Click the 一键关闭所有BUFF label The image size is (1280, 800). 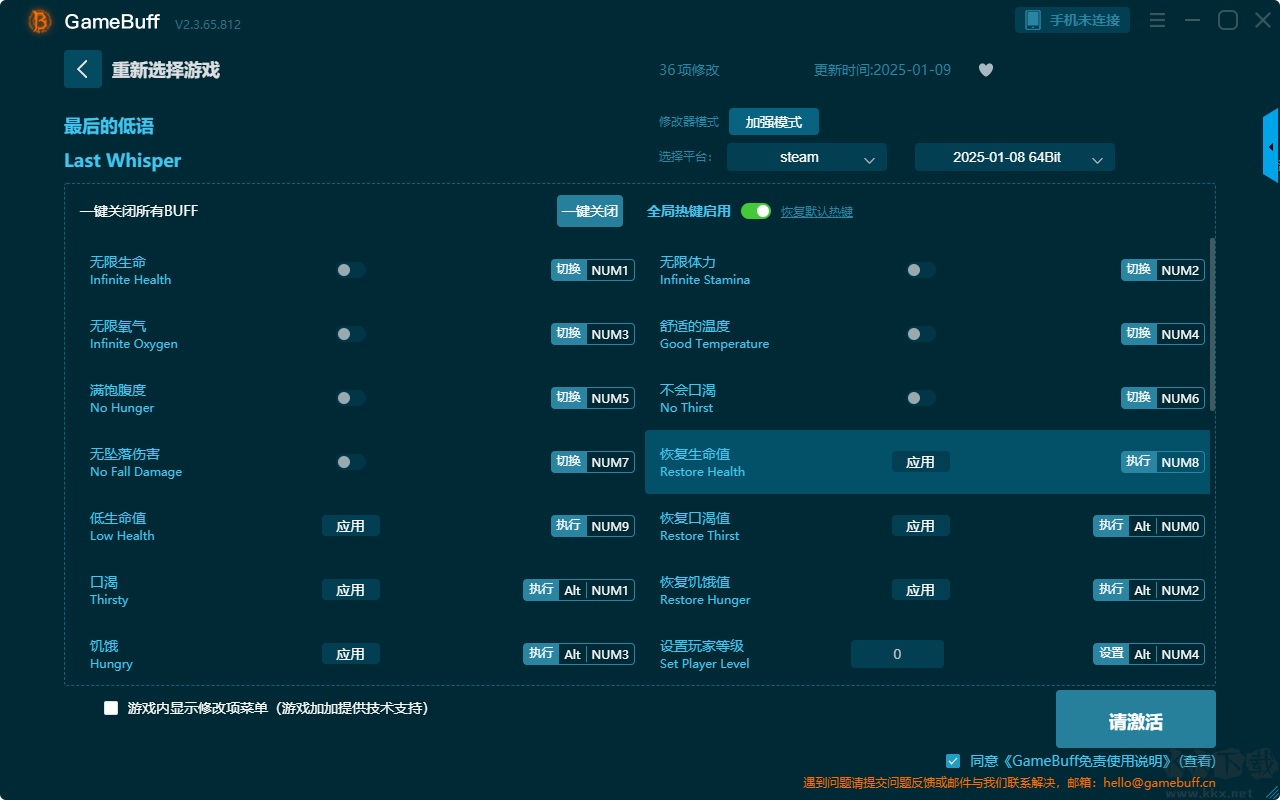coord(139,211)
